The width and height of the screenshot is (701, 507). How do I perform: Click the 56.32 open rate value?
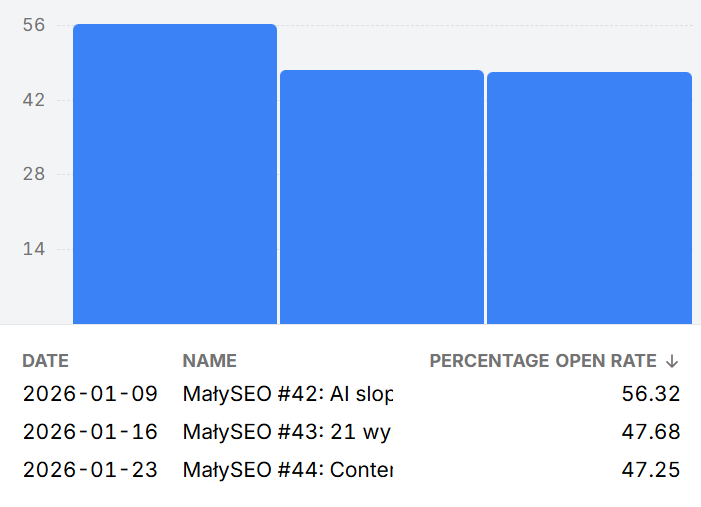pos(650,394)
